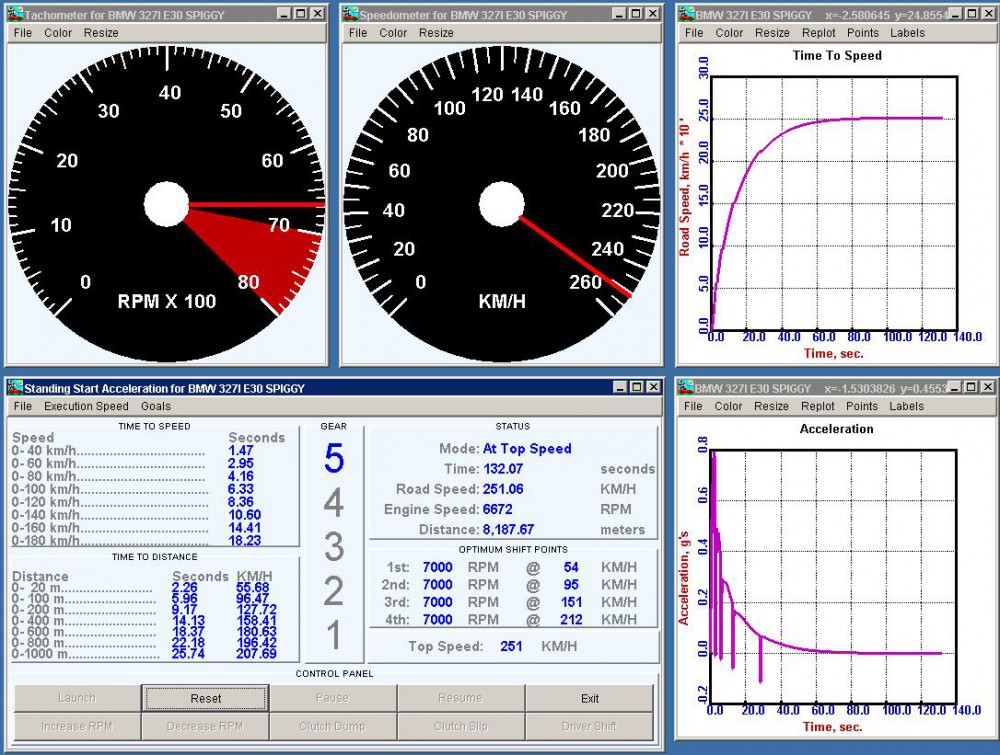This screenshot has height=755, width=1000.
Task: Open Replot menu in the Time To Speed window
Action: coord(818,33)
